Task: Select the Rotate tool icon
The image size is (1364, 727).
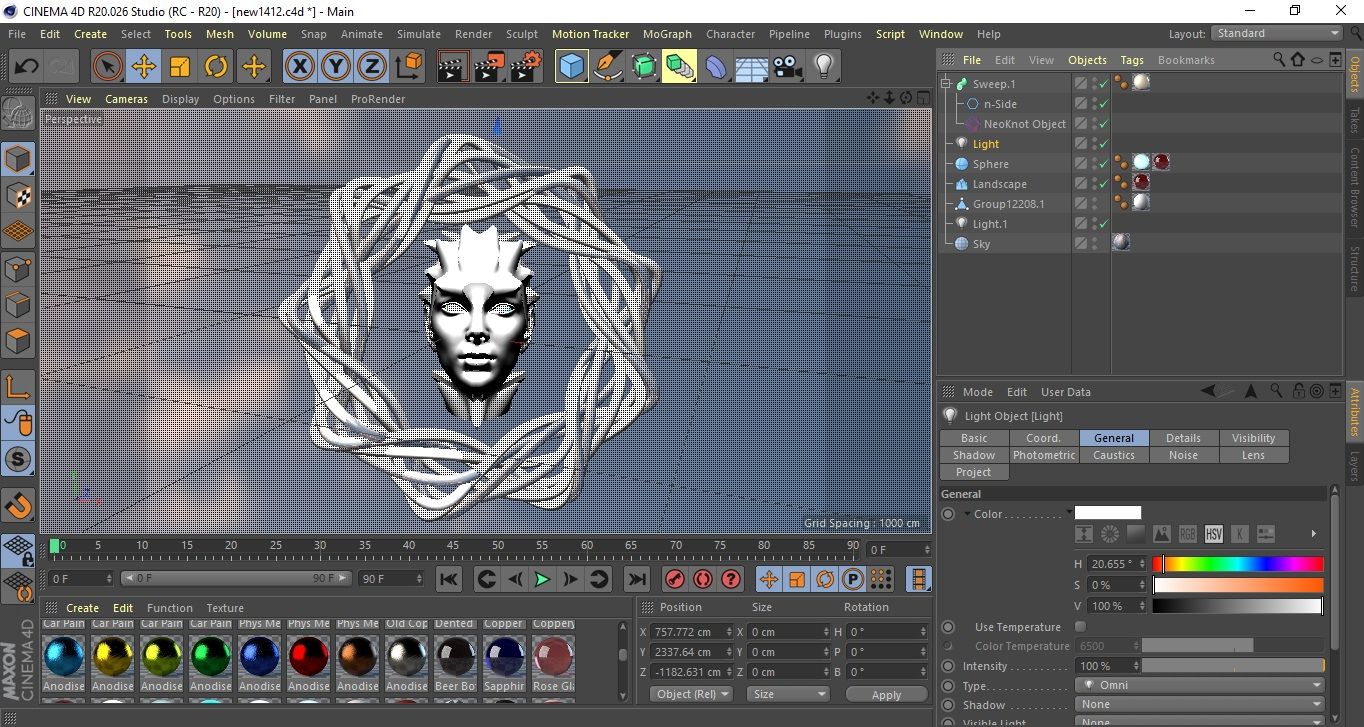Action: coord(216,67)
